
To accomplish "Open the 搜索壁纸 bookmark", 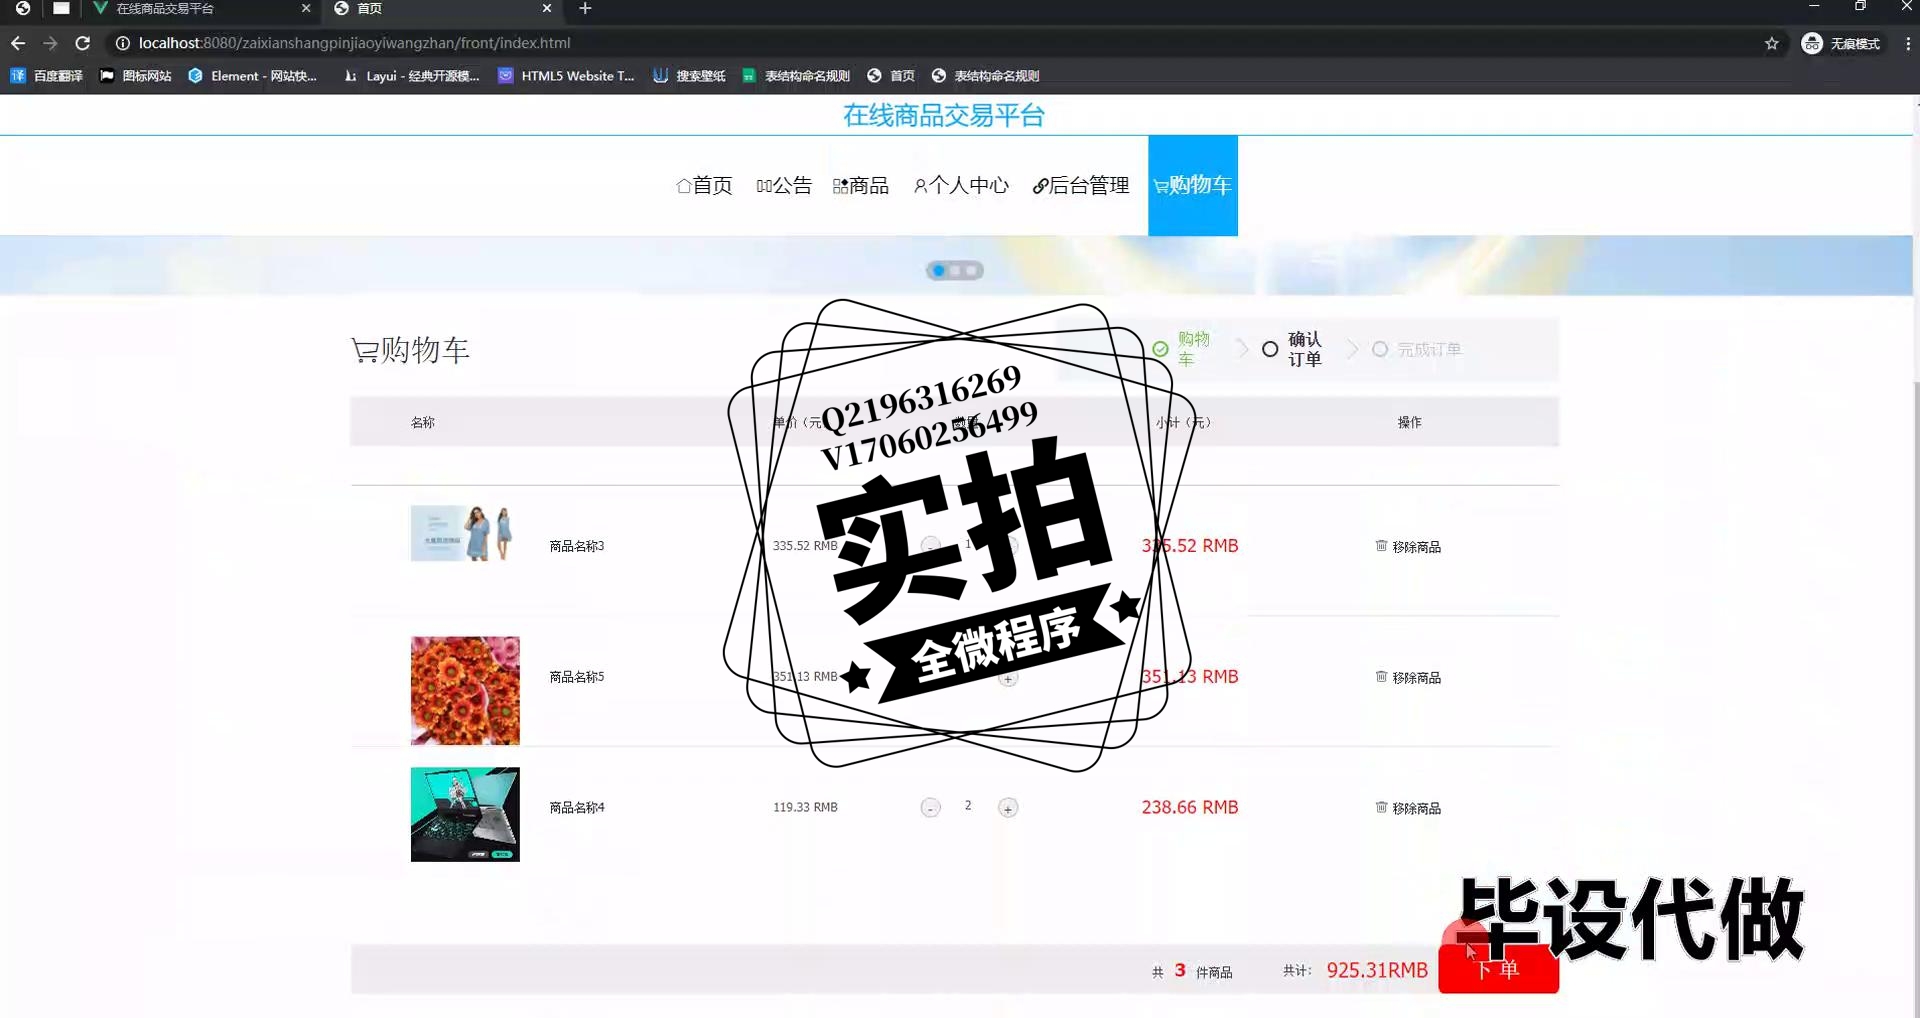I will tap(689, 76).
